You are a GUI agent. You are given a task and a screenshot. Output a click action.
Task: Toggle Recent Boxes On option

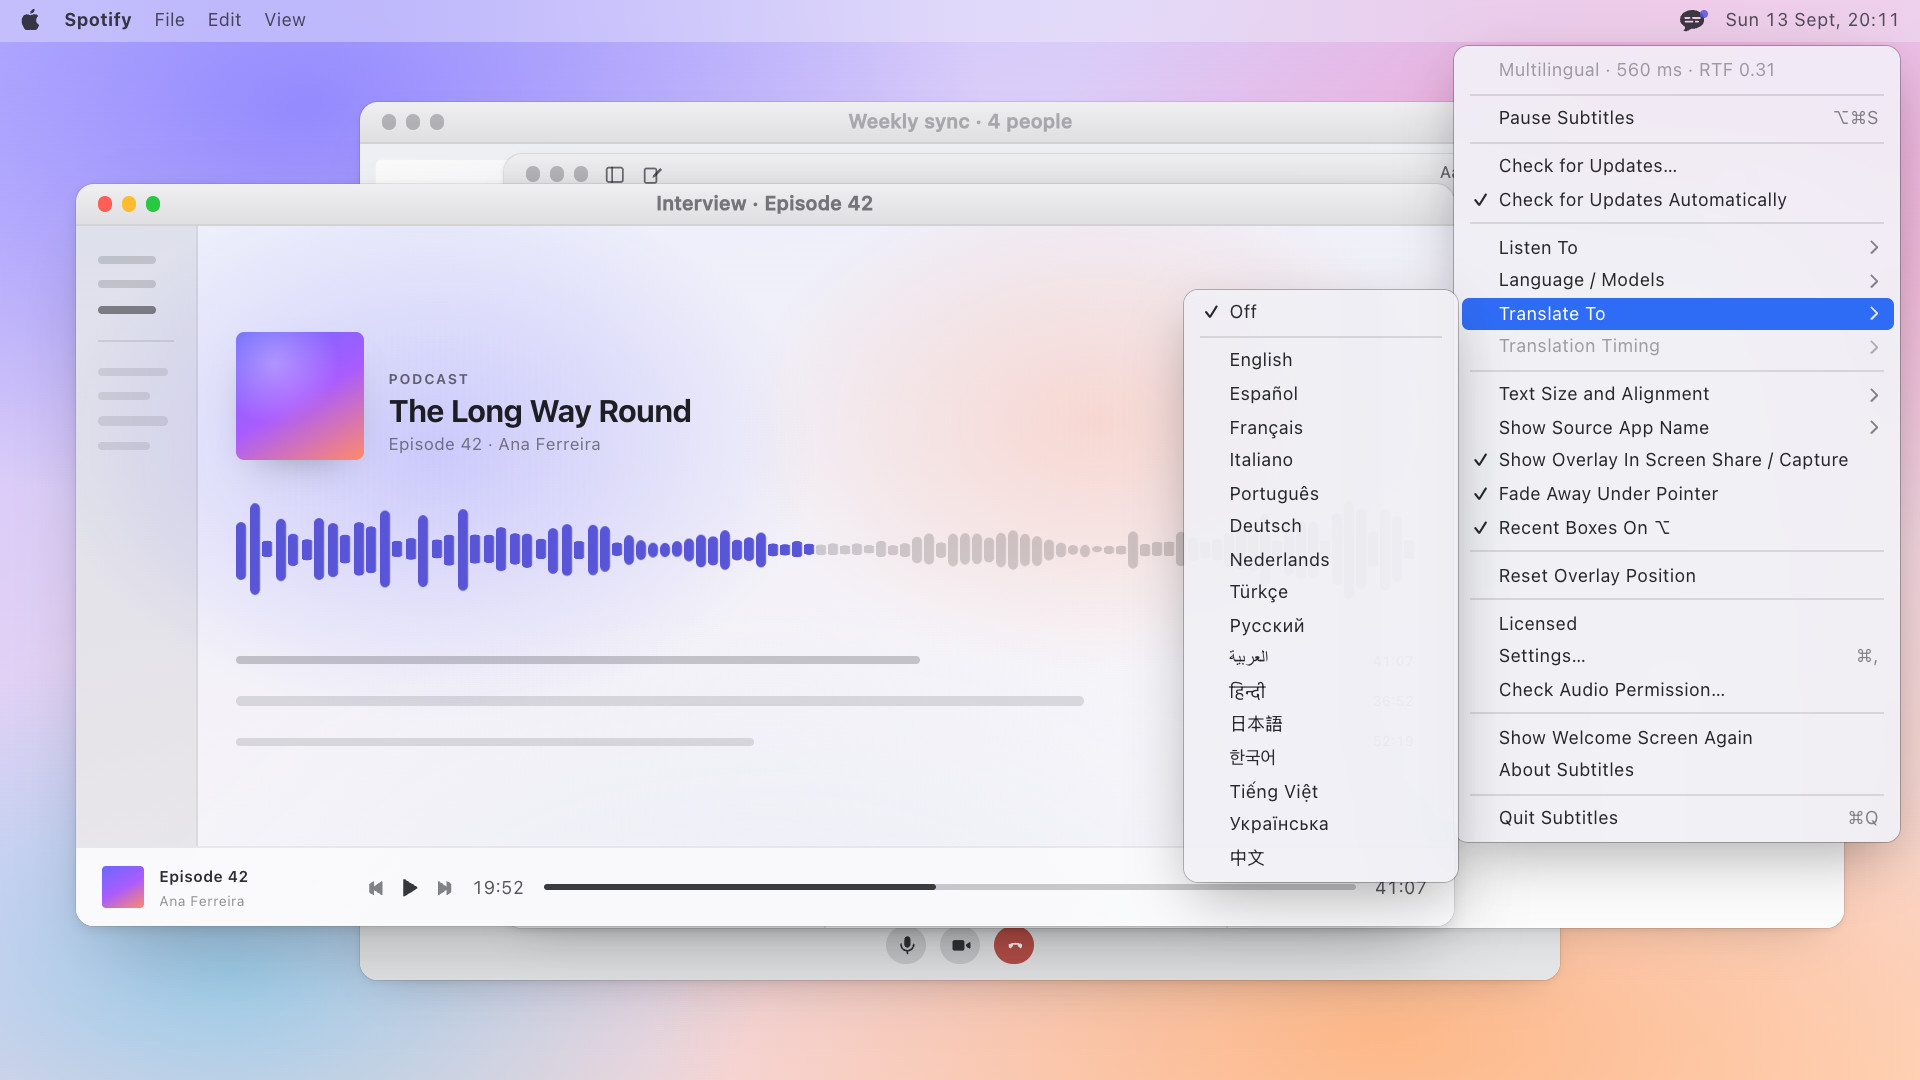point(1678,528)
